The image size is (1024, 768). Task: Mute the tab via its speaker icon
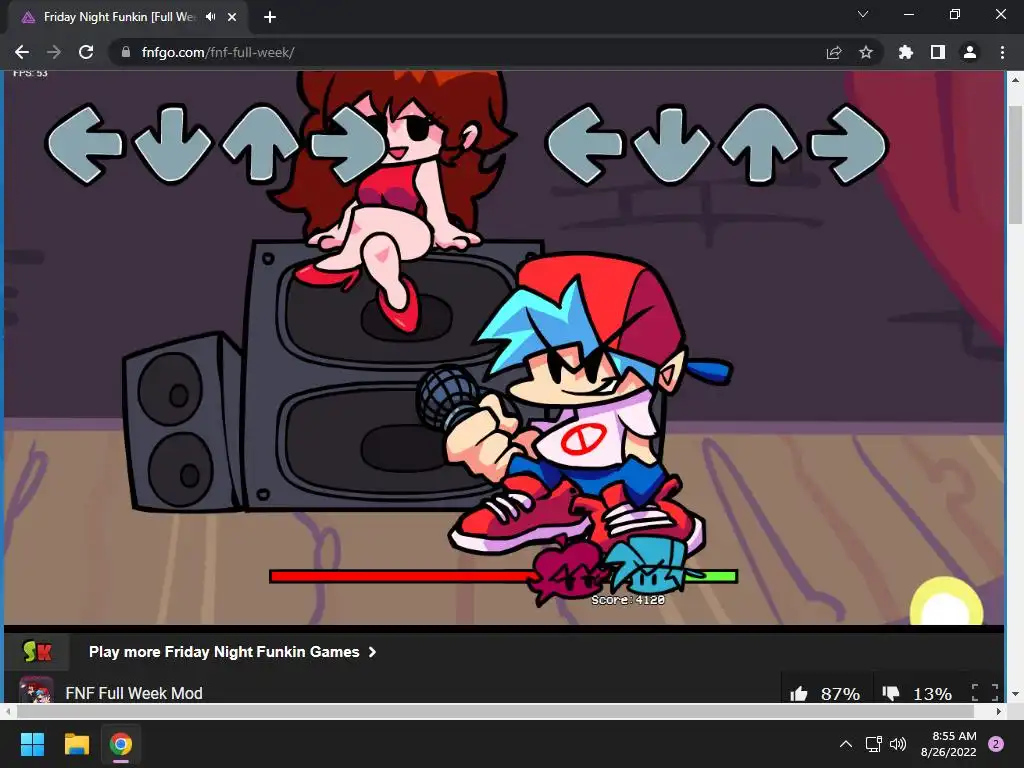[x=210, y=17]
